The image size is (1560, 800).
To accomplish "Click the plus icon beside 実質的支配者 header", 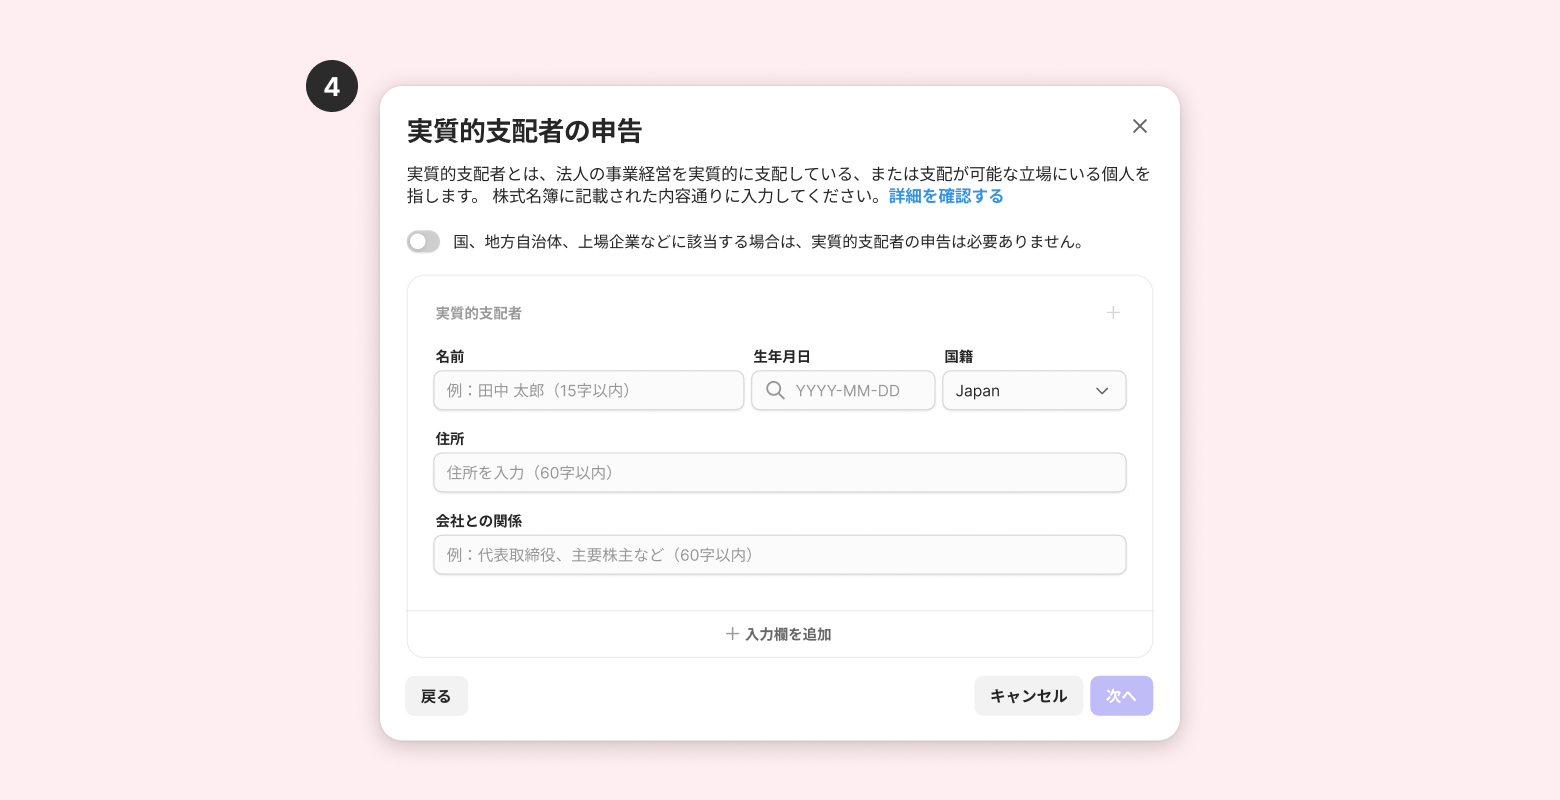I will click(x=1113, y=313).
